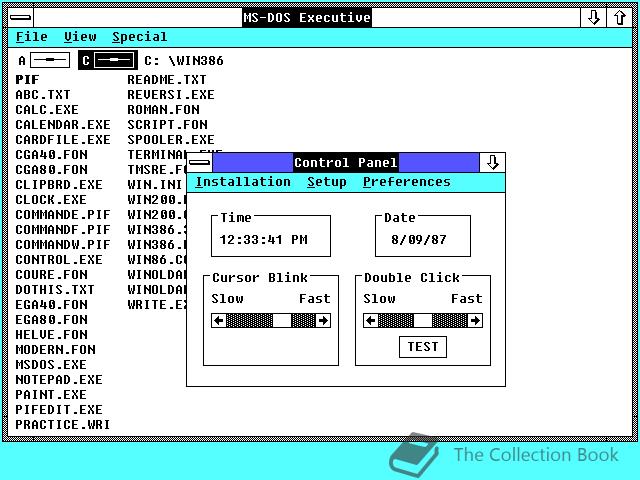The image size is (640, 480).
Task: Click the Cursor Blink slider thumb
Action: coord(282,320)
